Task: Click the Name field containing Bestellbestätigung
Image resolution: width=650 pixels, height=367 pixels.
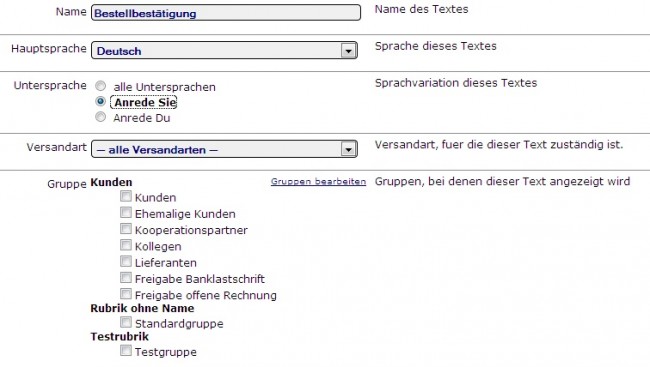Action: click(226, 13)
